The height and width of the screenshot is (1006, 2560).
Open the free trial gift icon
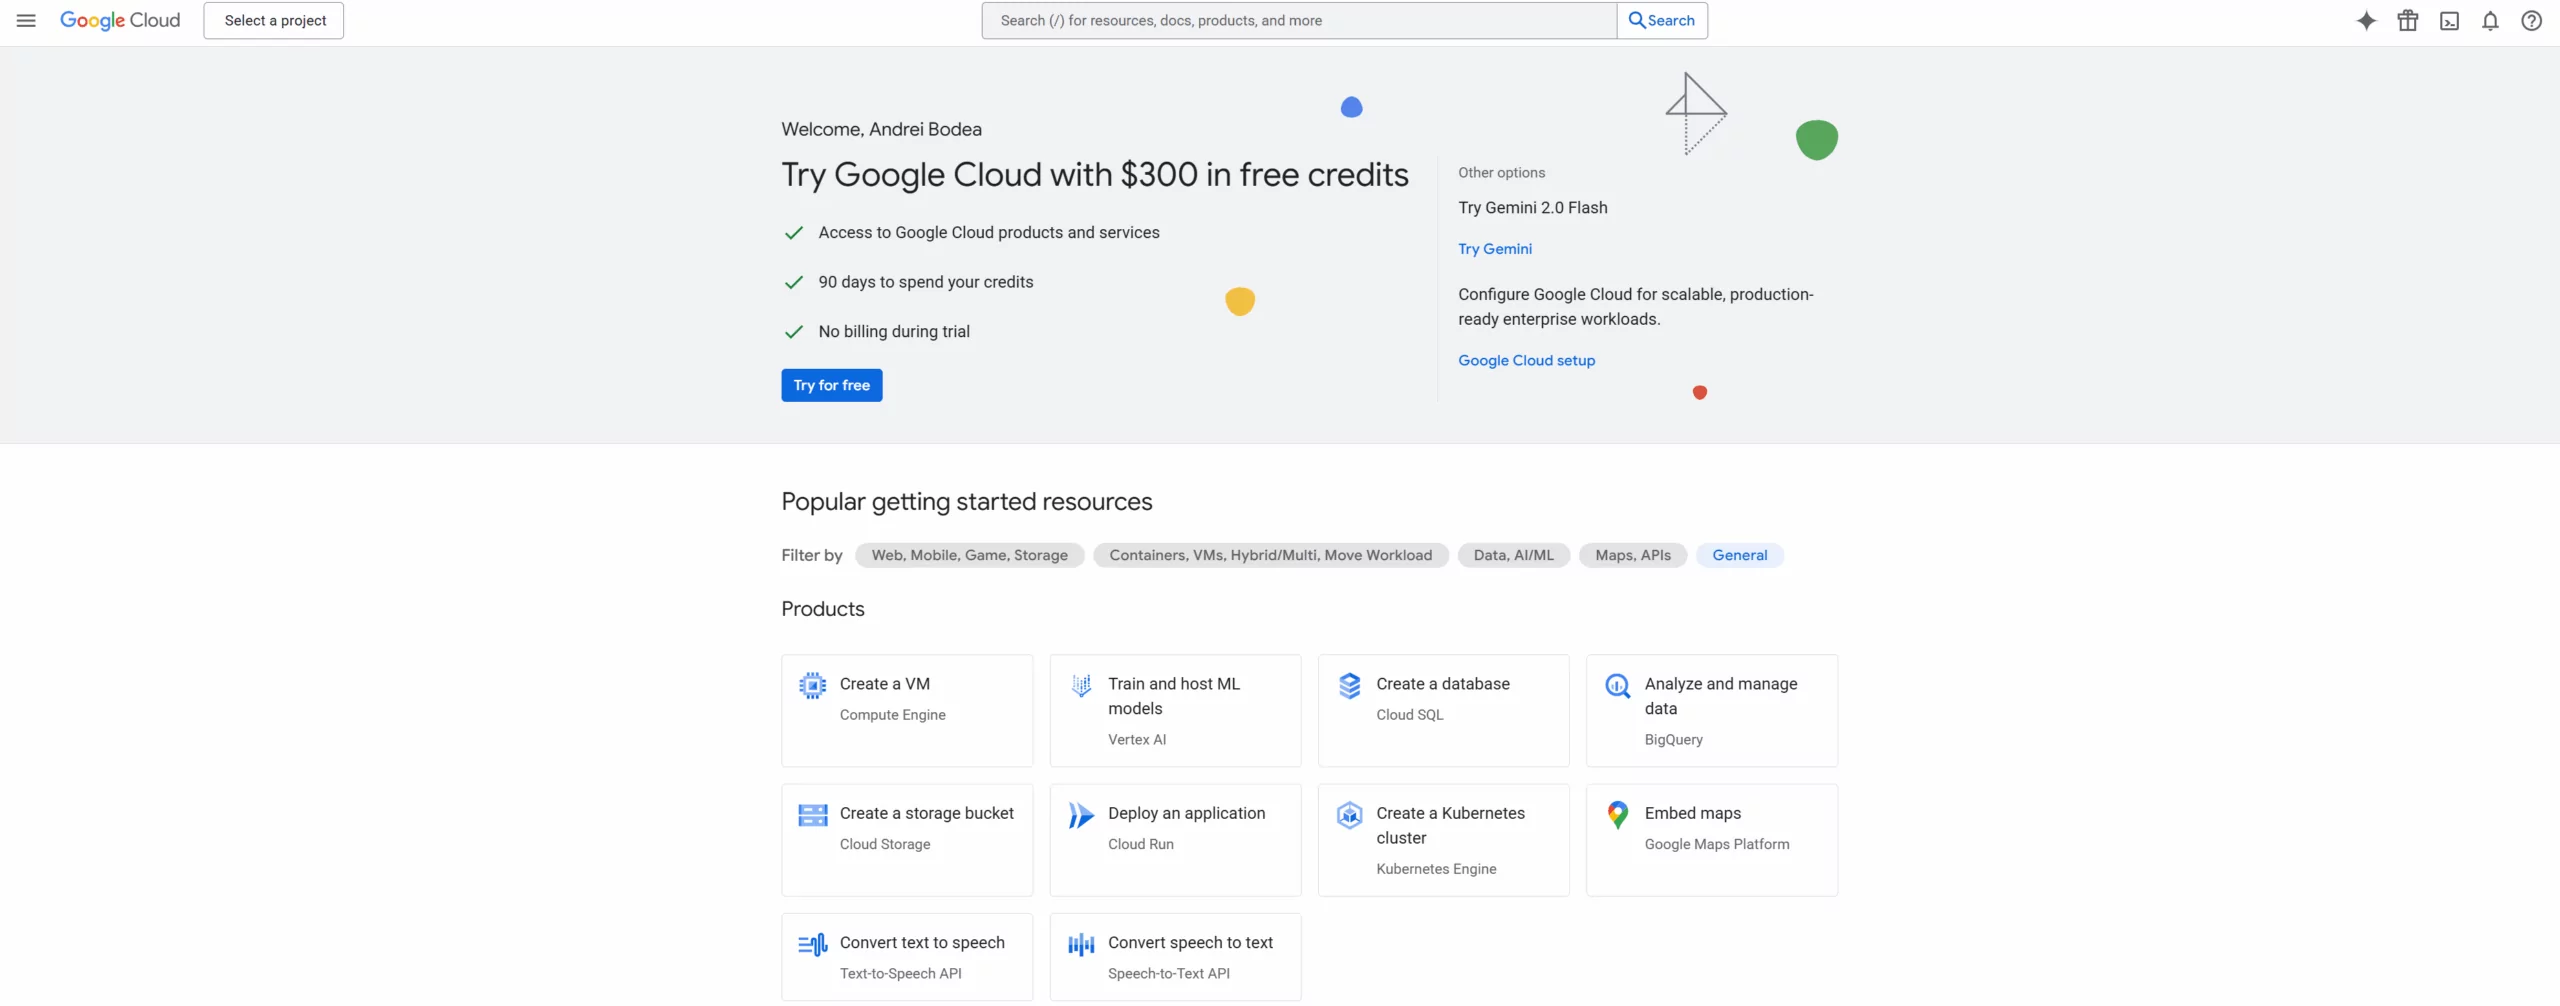pos(2408,20)
